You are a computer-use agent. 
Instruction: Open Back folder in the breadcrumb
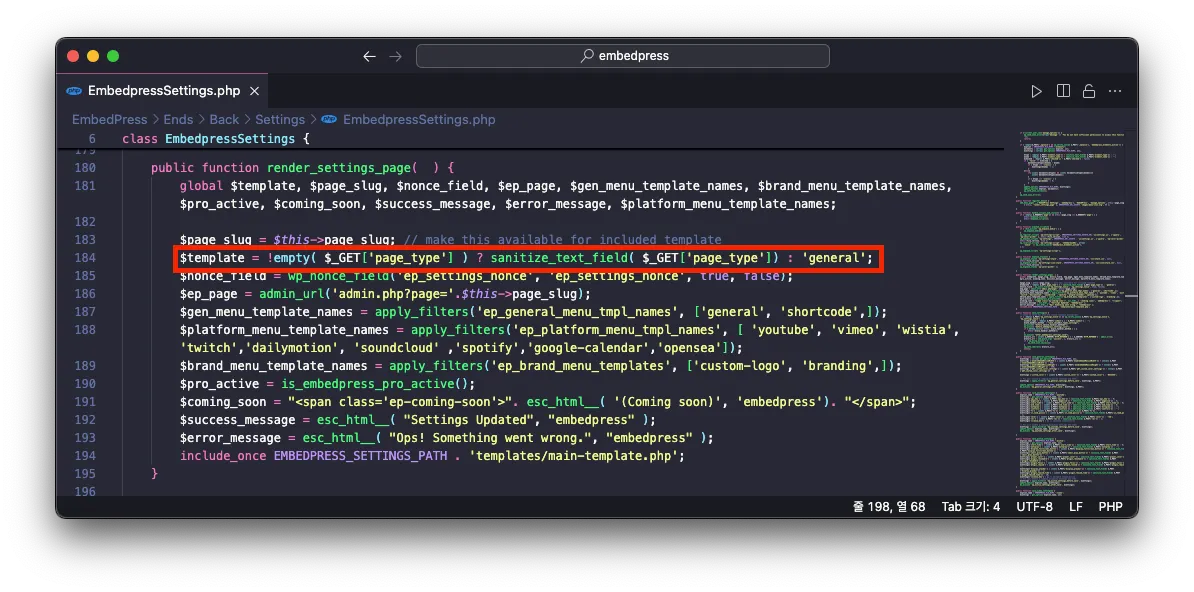click(x=224, y=120)
